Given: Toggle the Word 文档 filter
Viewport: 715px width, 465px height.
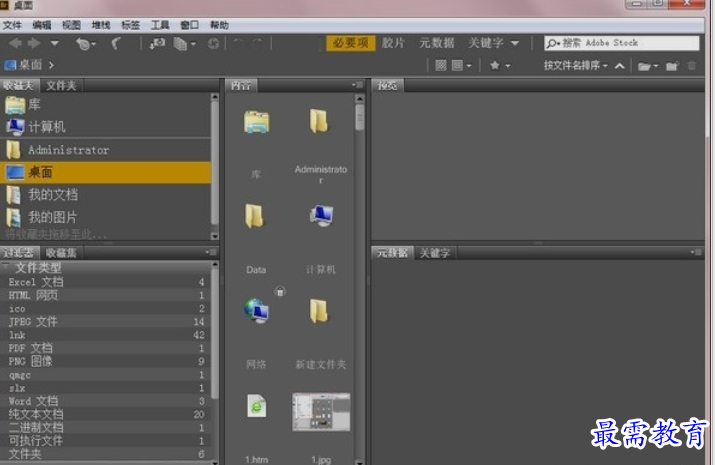Looking at the screenshot, I should (106, 401).
